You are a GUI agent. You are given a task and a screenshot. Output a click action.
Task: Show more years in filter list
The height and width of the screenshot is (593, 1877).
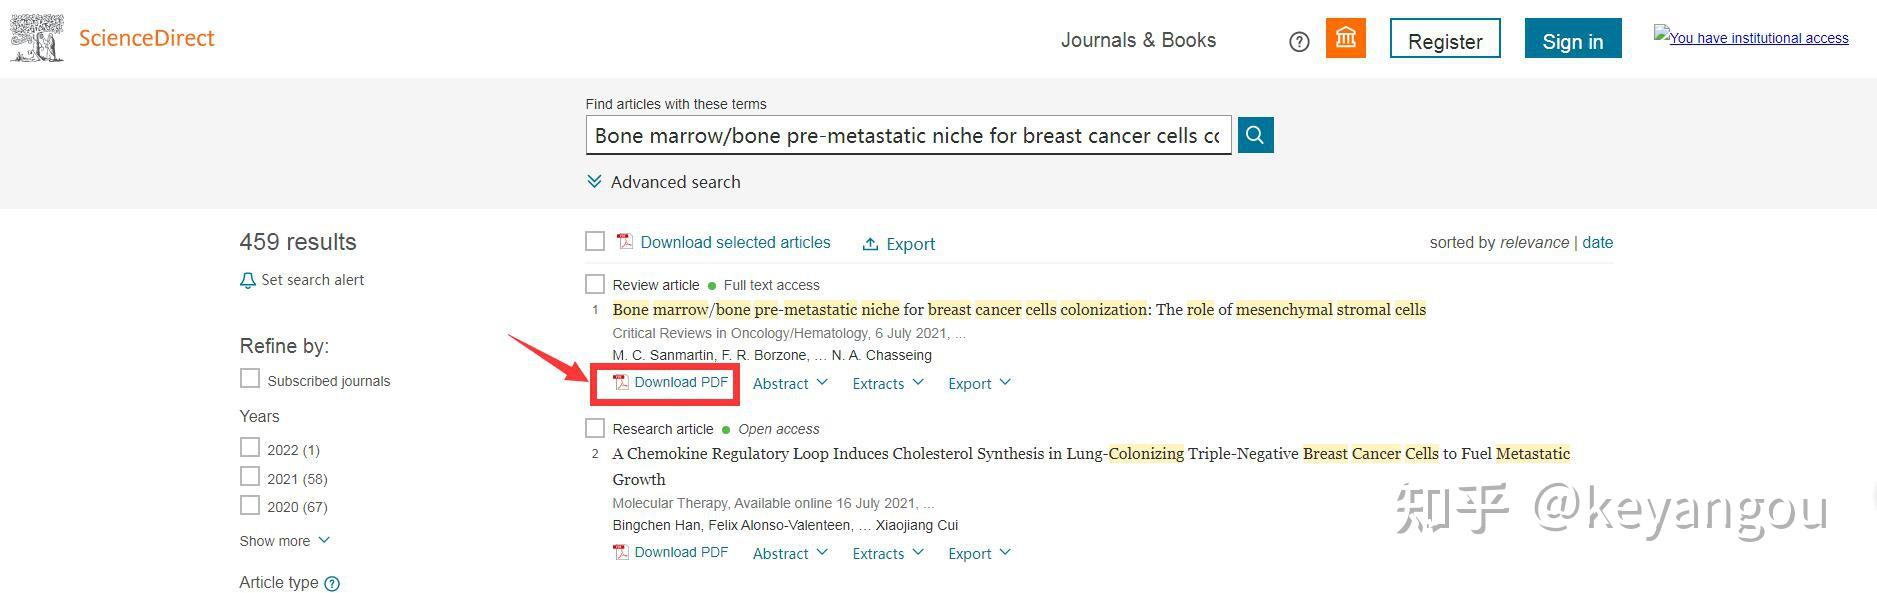(x=284, y=541)
